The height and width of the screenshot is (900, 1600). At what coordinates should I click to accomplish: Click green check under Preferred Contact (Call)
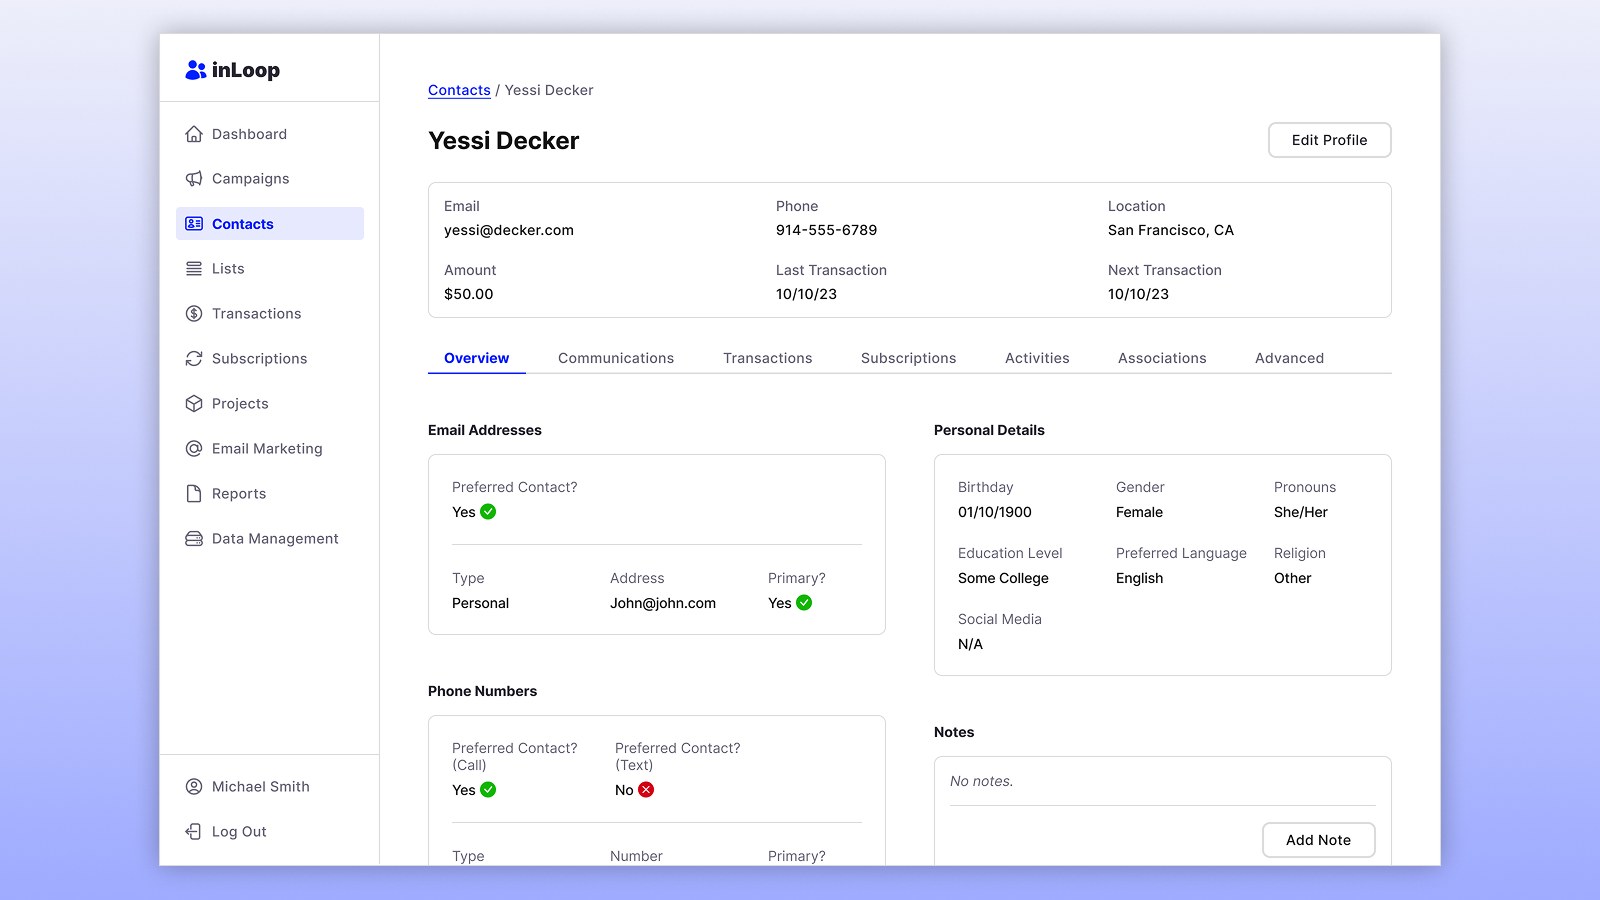[x=488, y=790]
